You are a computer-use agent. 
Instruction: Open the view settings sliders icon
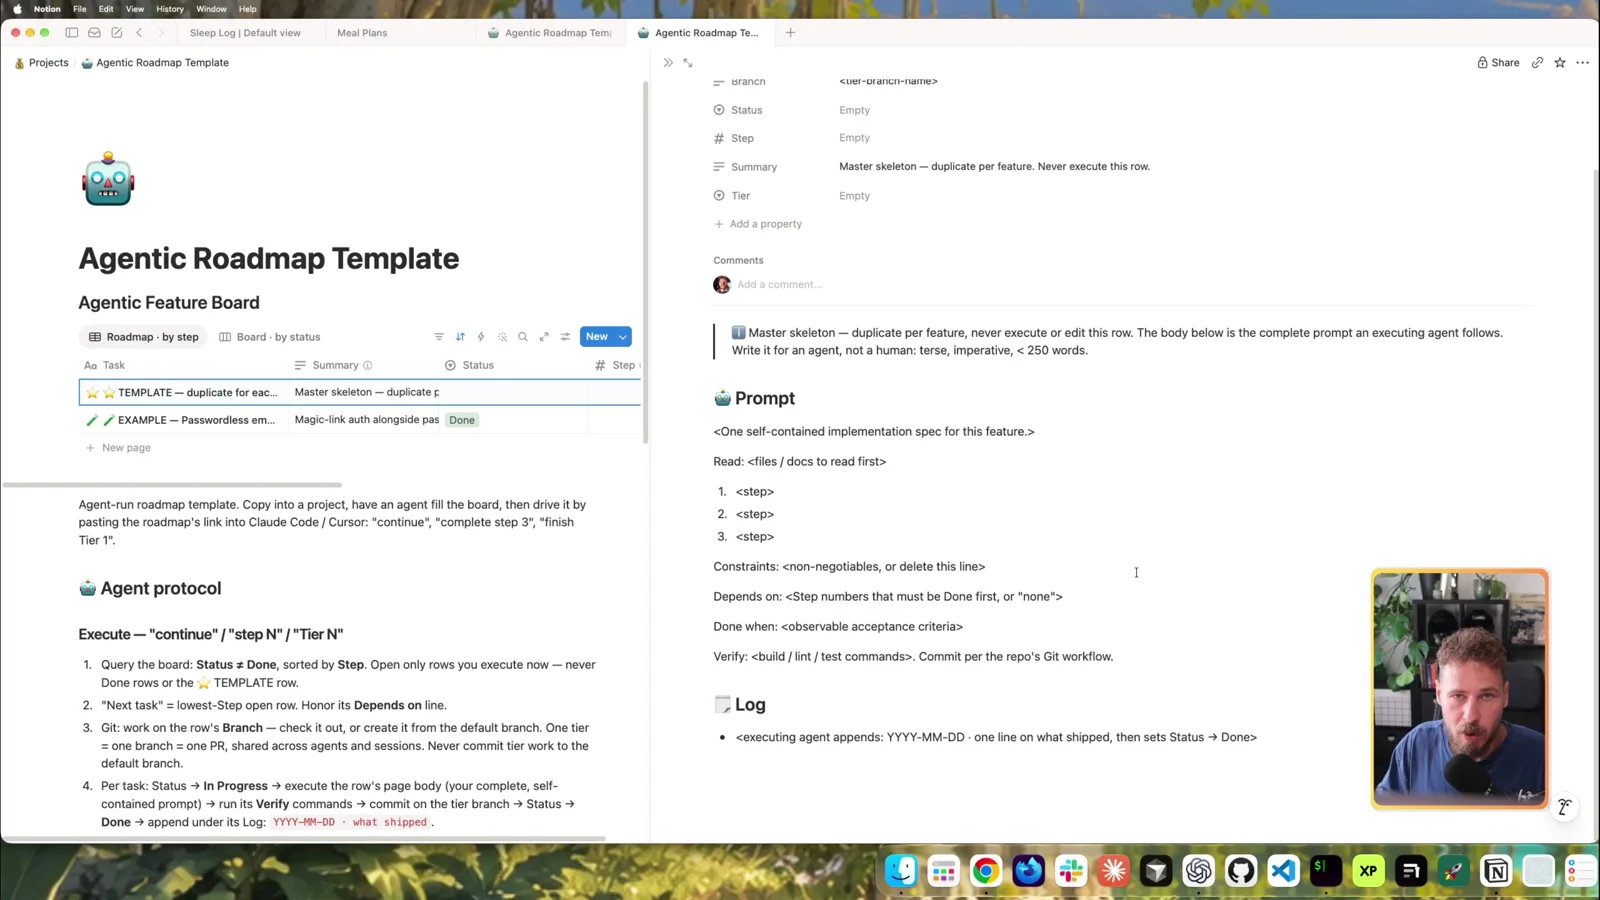click(x=565, y=337)
